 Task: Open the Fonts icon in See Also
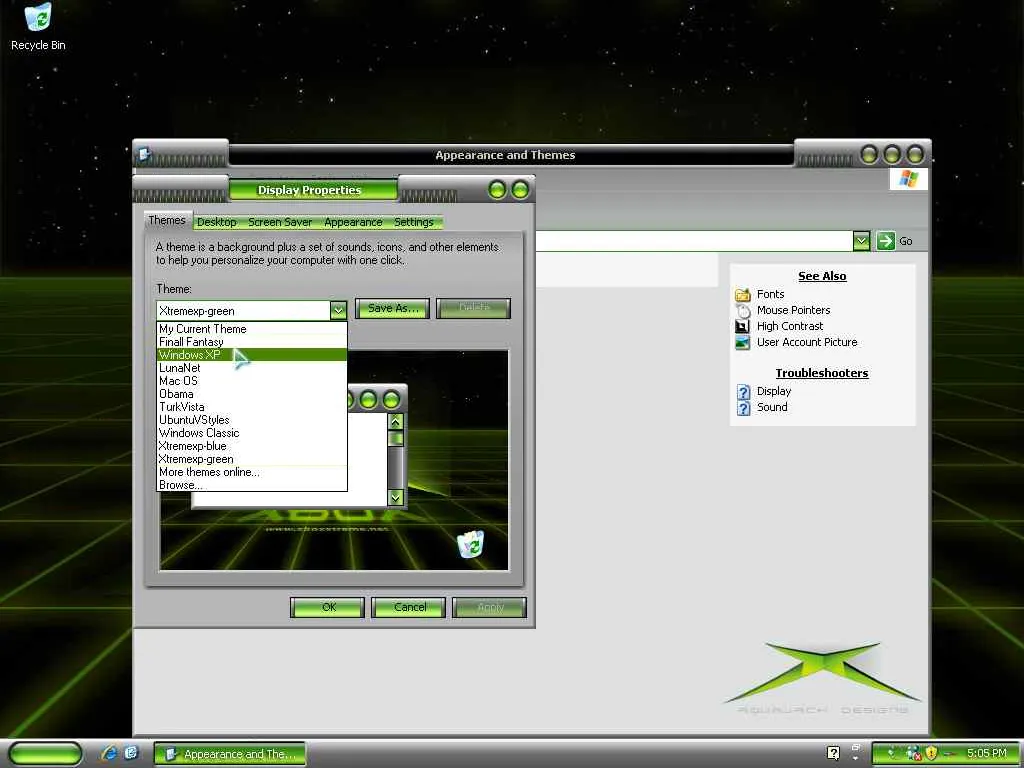point(743,295)
